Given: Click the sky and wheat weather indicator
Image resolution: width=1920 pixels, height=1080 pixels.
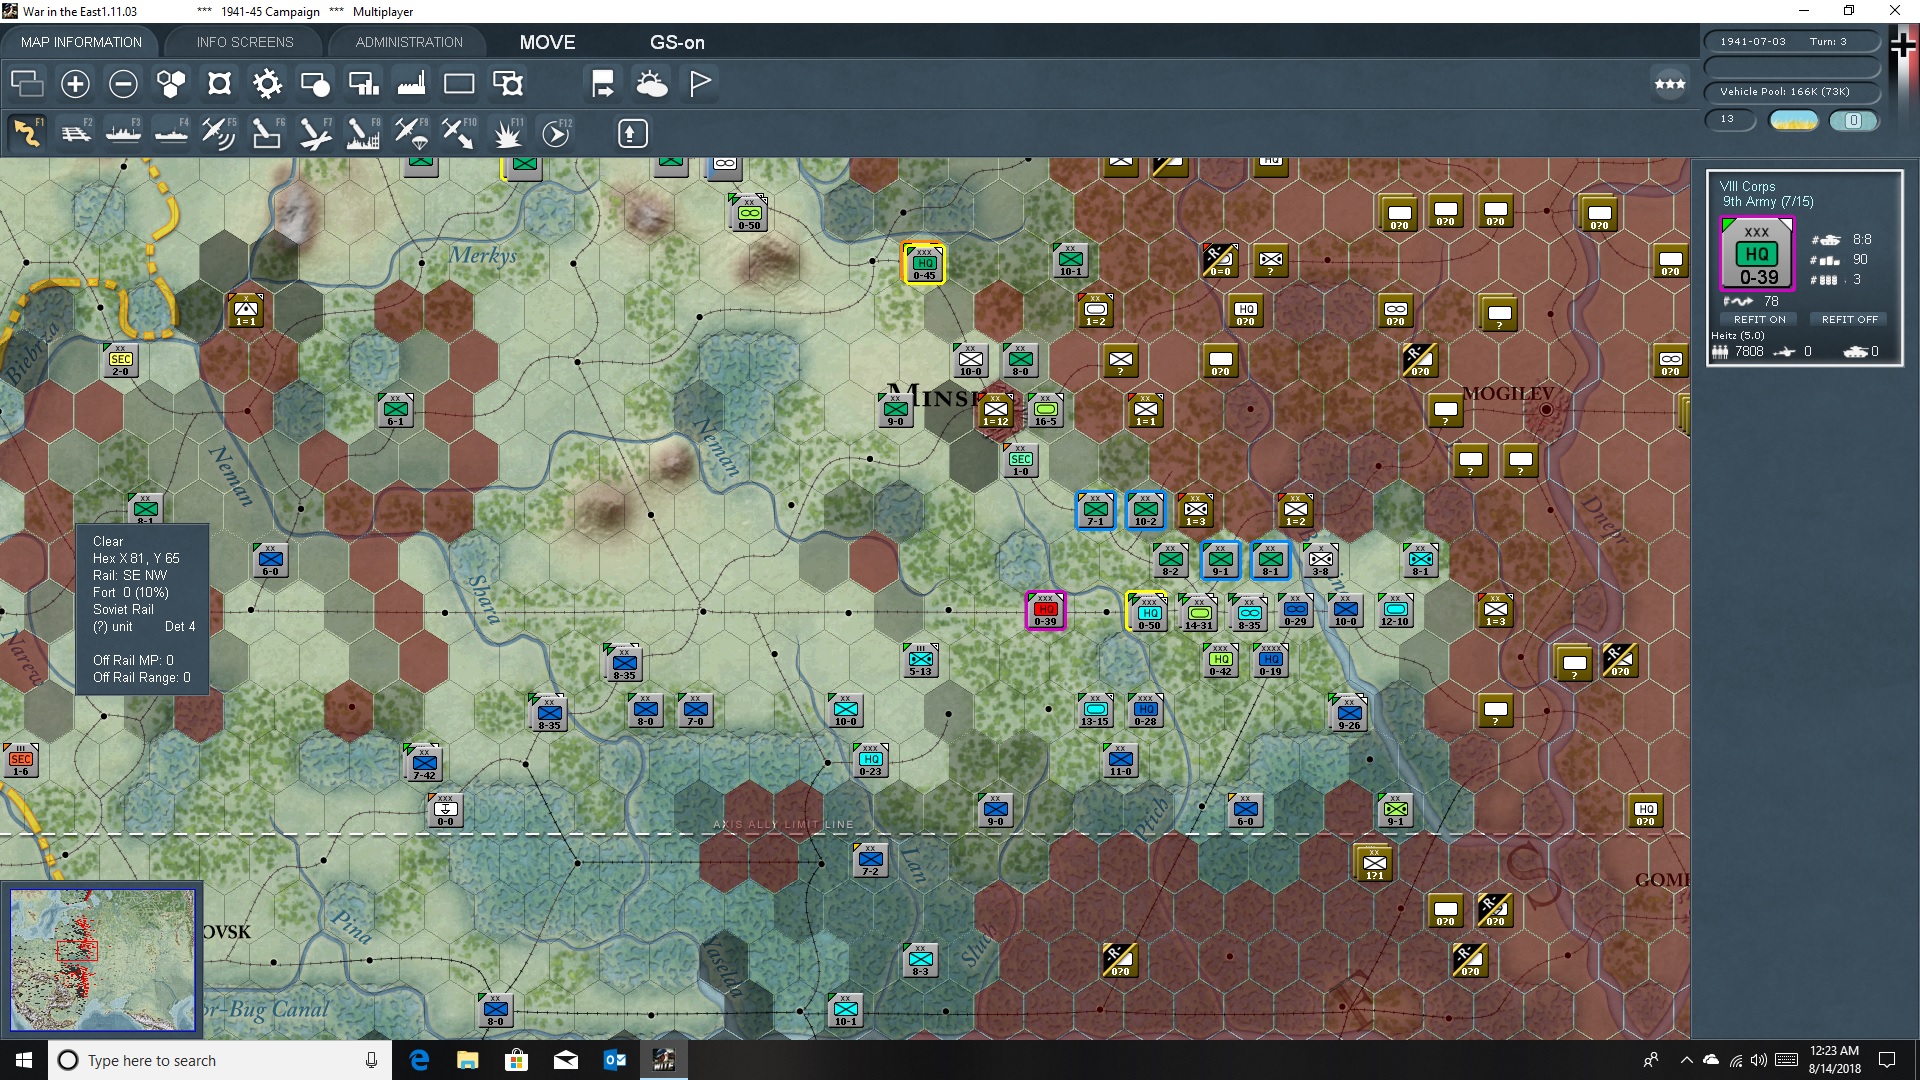Looking at the screenshot, I should [x=1794, y=120].
